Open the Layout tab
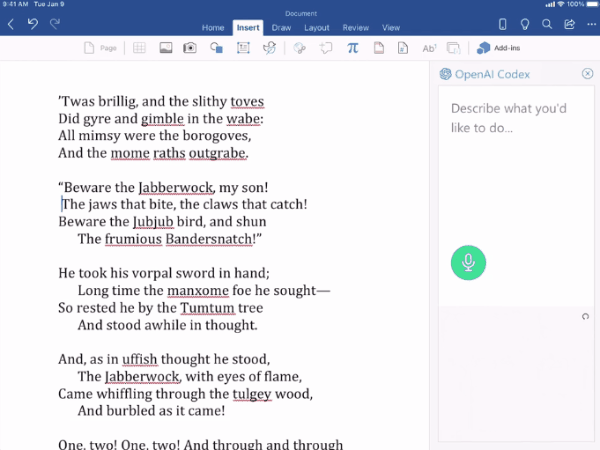The height and width of the screenshot is (450, 600). [317, 28]
